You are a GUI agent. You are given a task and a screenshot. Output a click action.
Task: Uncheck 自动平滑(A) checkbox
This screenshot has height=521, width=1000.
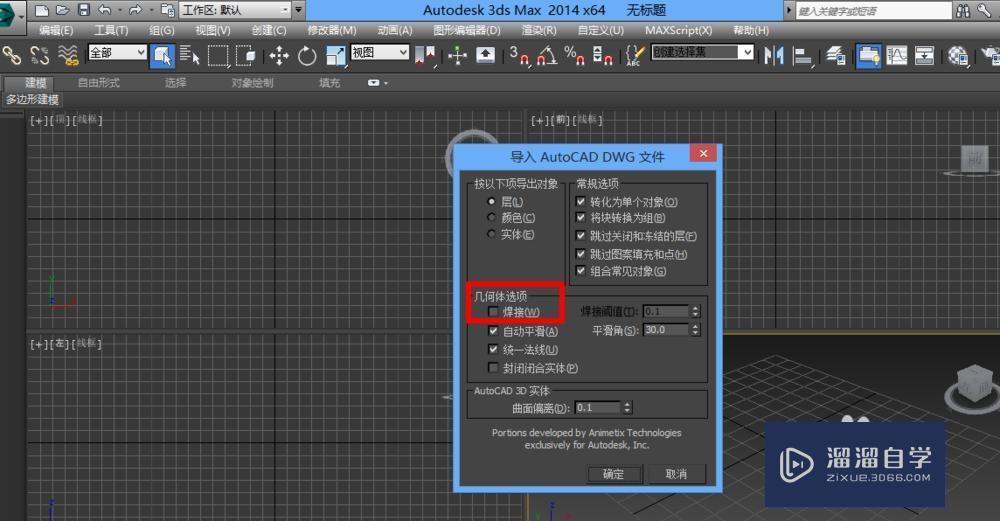pyautogui.click(x=493, y=331)
